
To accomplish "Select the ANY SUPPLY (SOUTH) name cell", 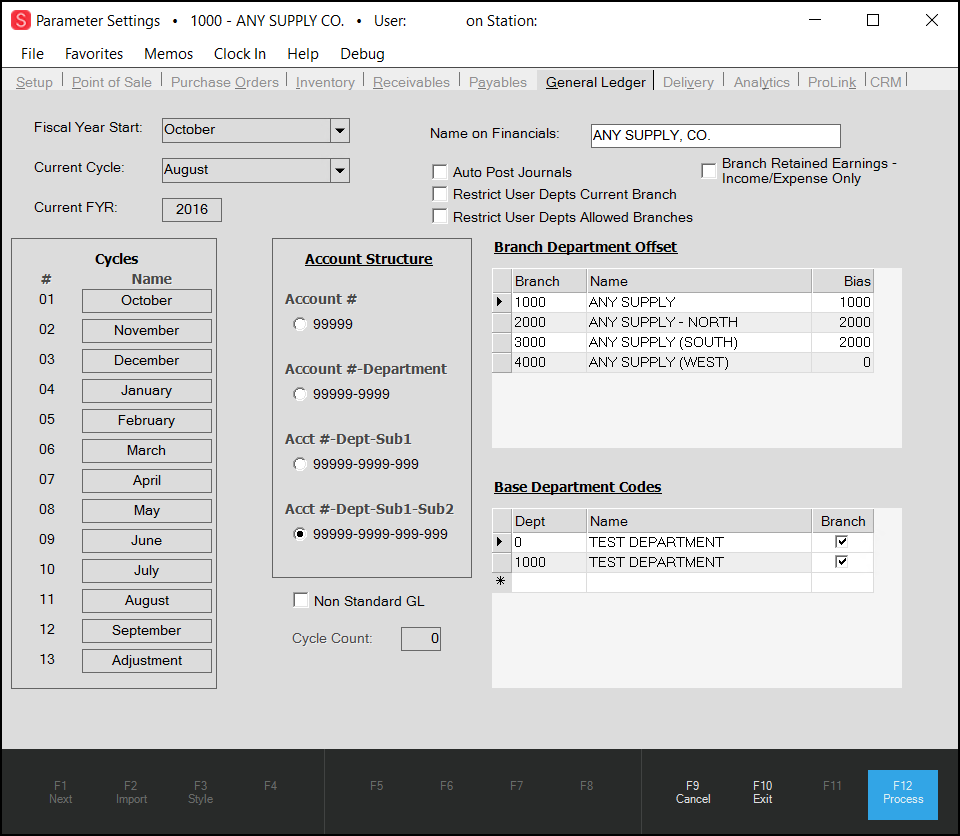I will (x=699, y=342).
